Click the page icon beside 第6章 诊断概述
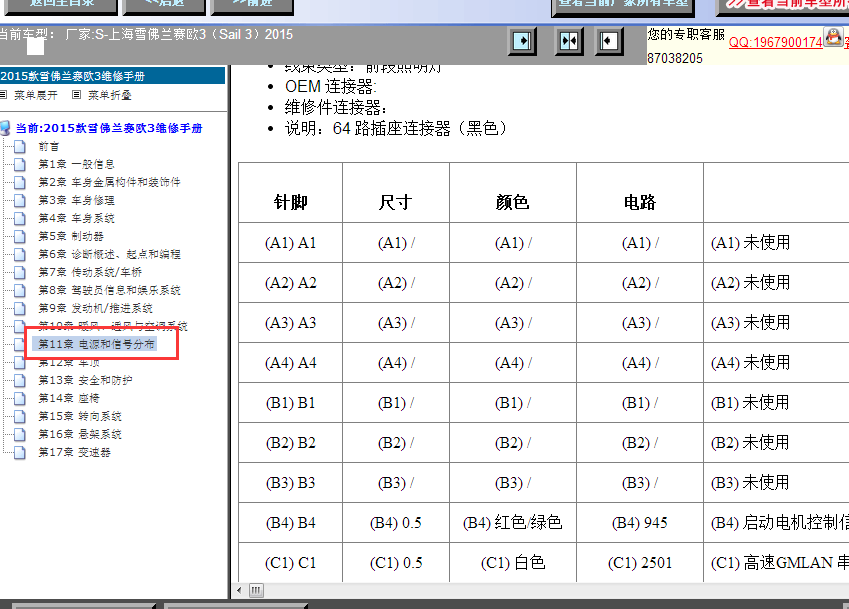Viewport: 849px width, 609px height. point(19,254)
